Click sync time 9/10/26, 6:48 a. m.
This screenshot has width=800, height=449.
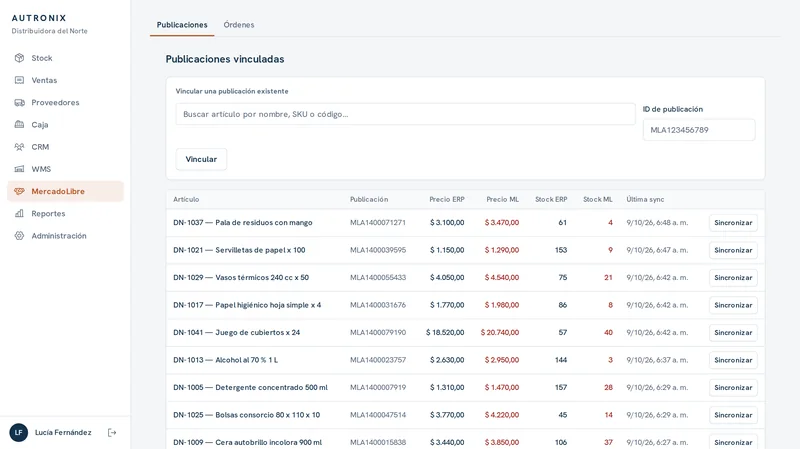(x=657, y=222)
